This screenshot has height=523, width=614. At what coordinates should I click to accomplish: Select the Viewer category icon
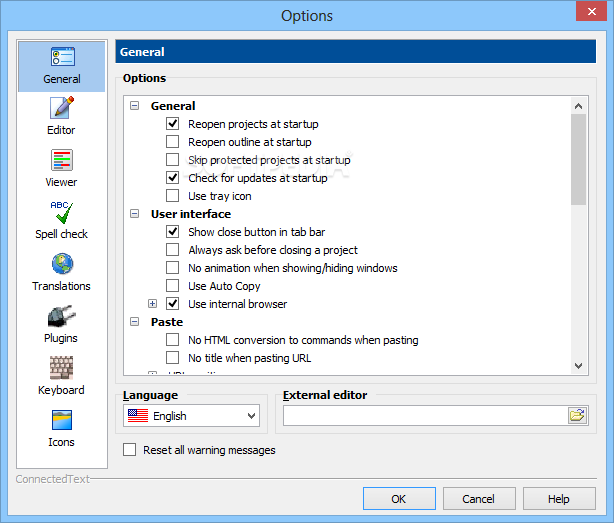(61, 160)
